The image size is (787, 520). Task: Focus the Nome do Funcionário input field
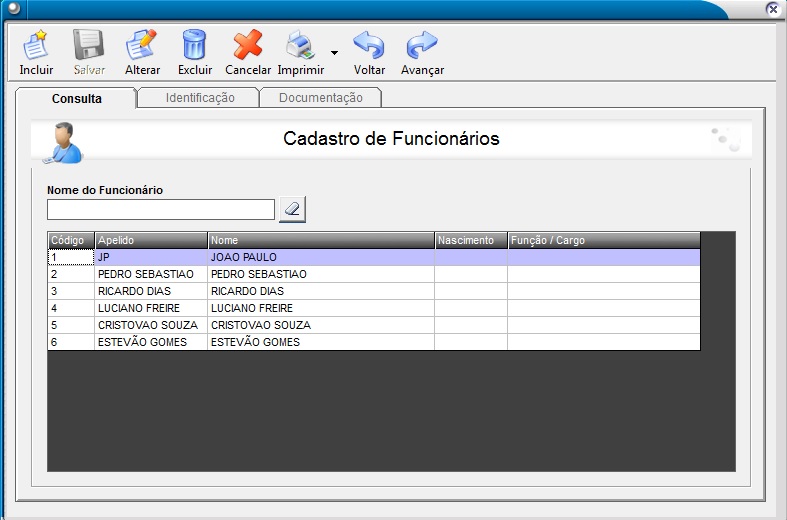click(x=161, y=209)
